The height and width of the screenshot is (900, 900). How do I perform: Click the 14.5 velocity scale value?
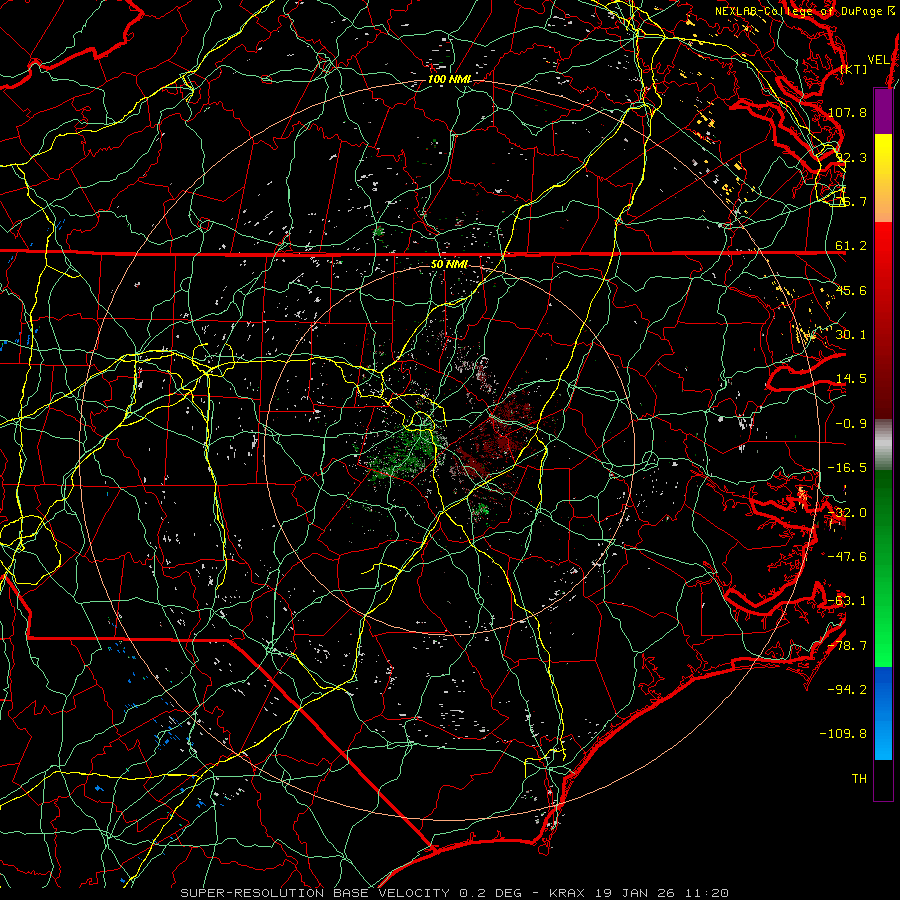point(851,379)
